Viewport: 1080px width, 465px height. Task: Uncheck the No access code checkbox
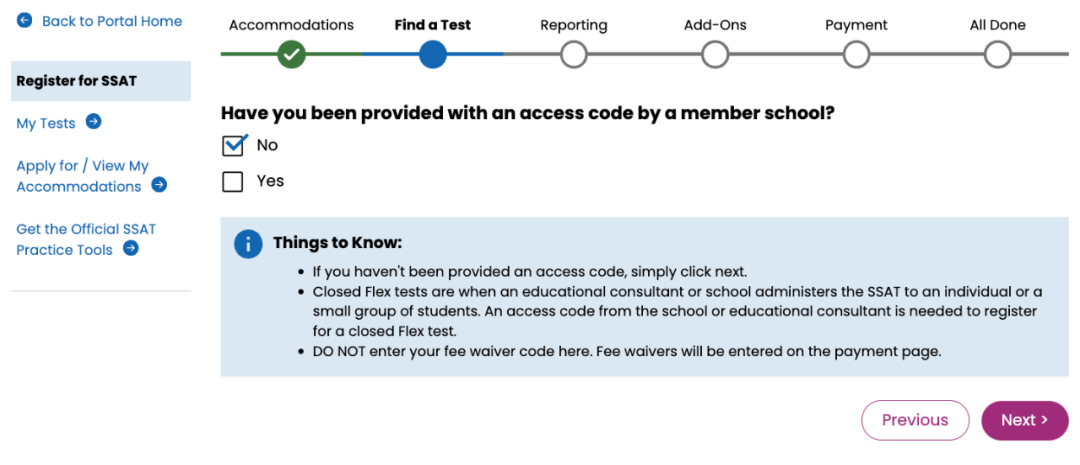tap(233, 146)
